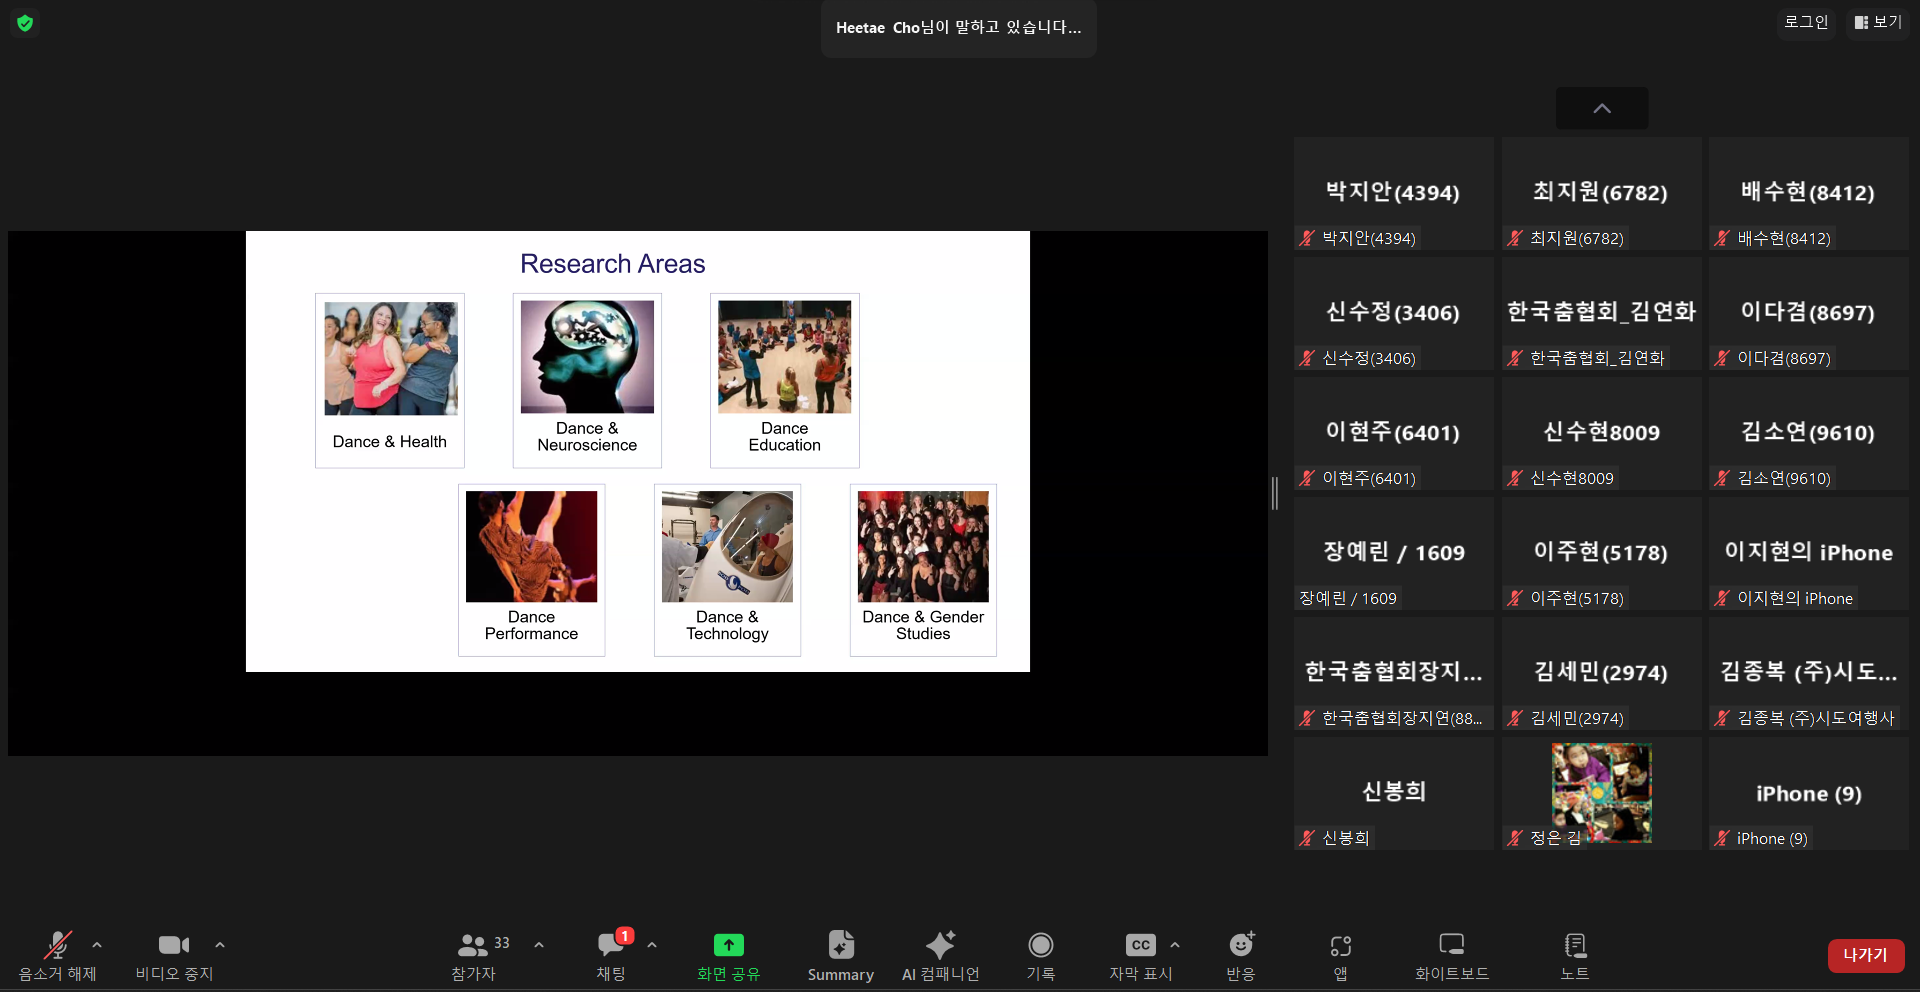Viewport: 1920px width, 992px height.
Task: Click muted mic icon on 이주현(5178) tile
Action: pyautogui.click(x=1515, y=598)
